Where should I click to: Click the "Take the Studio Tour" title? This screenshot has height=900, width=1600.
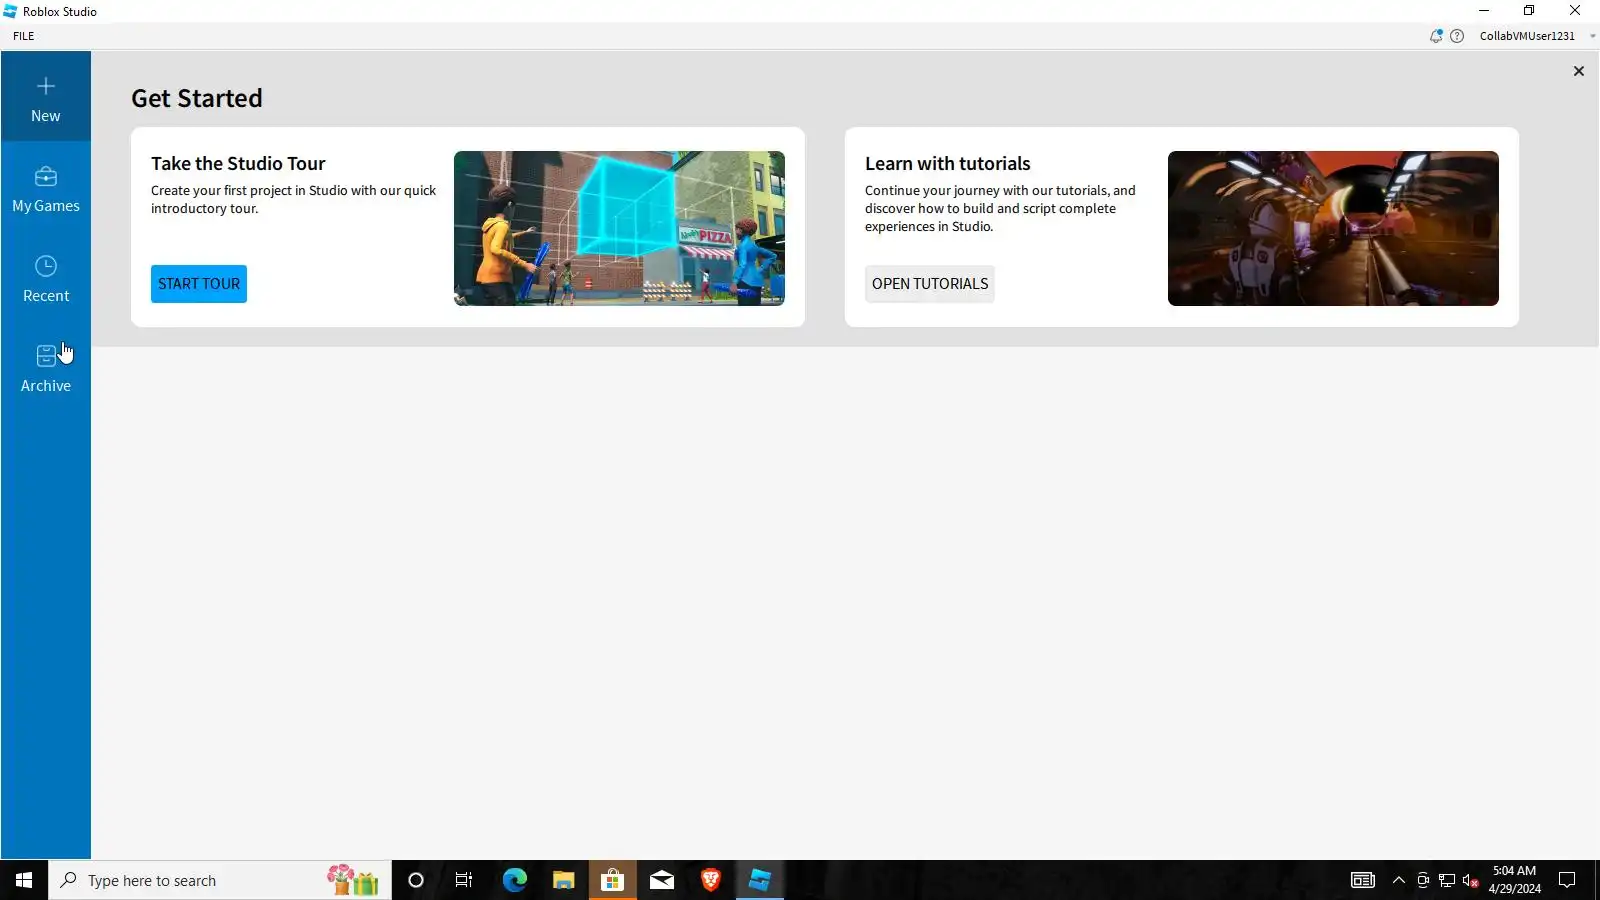pyautogui.click(x=238, y=163)
